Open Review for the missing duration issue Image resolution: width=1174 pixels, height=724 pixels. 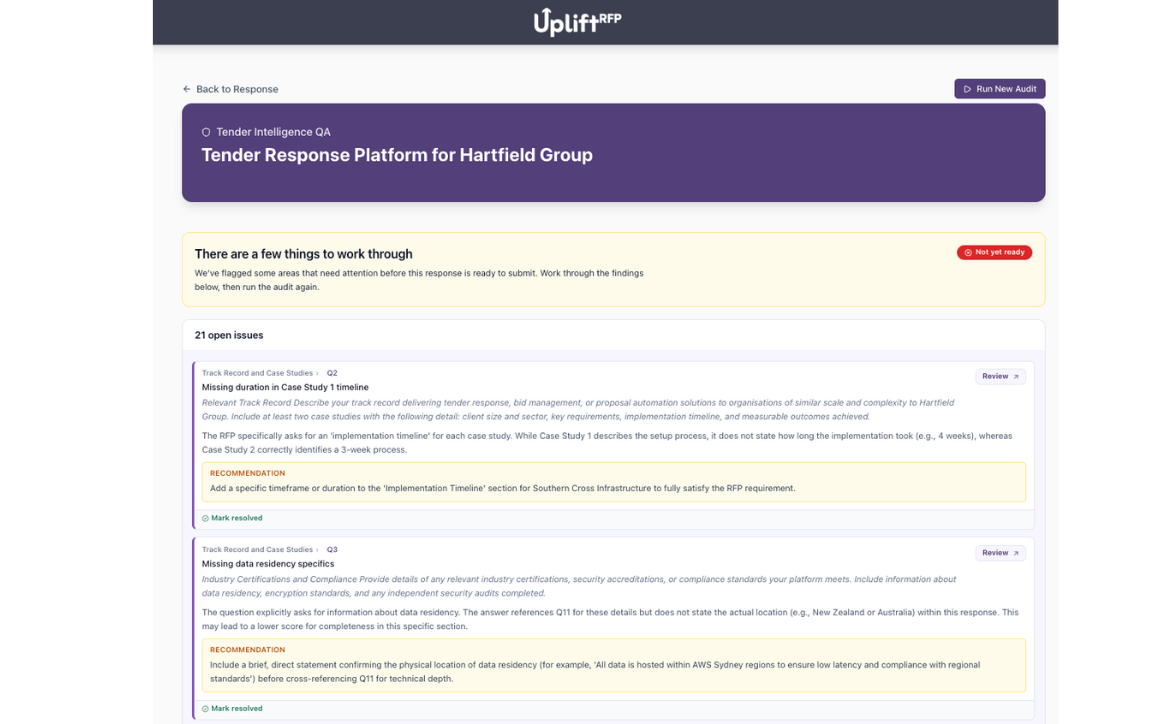(x=999, y=376)
